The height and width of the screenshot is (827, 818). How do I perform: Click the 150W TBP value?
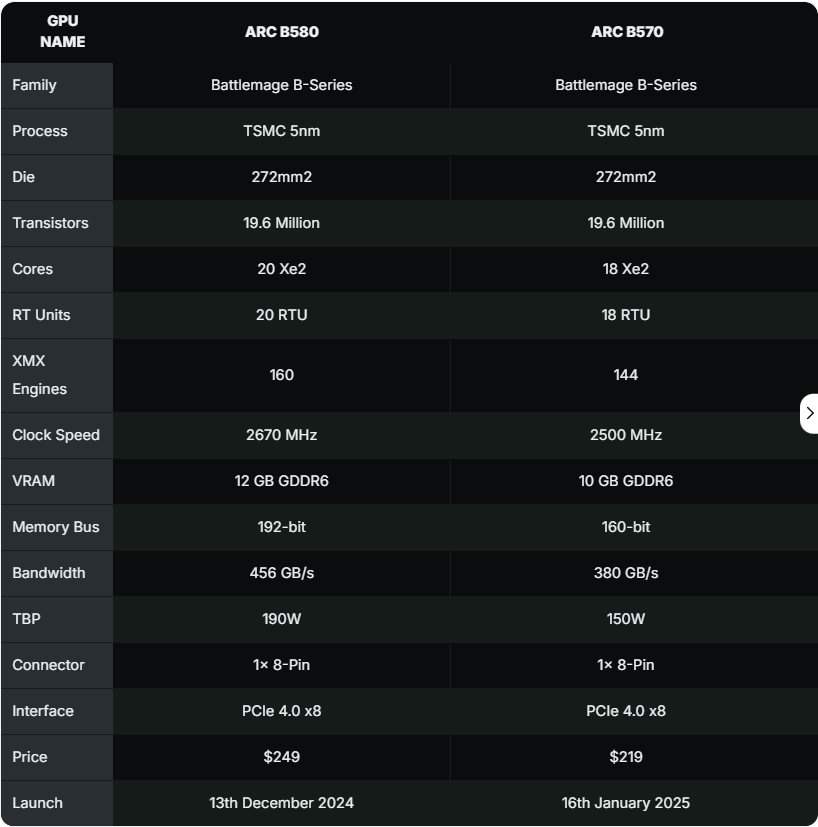click(626, 618)
